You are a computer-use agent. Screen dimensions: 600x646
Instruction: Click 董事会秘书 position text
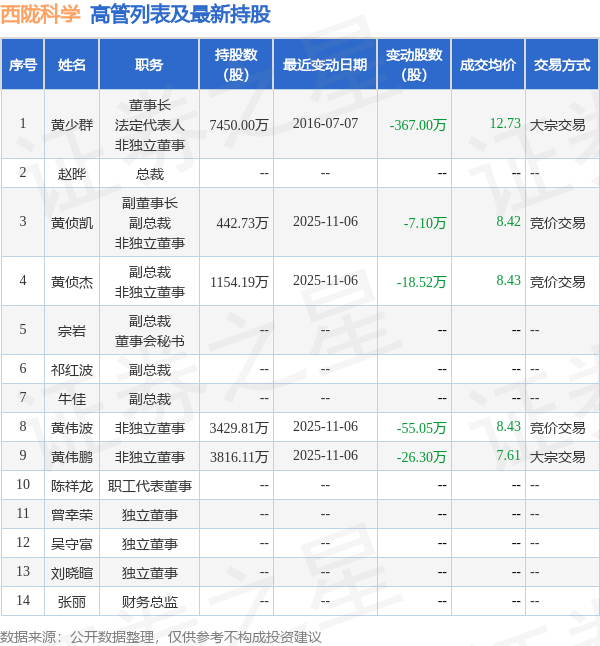[150, 341]
